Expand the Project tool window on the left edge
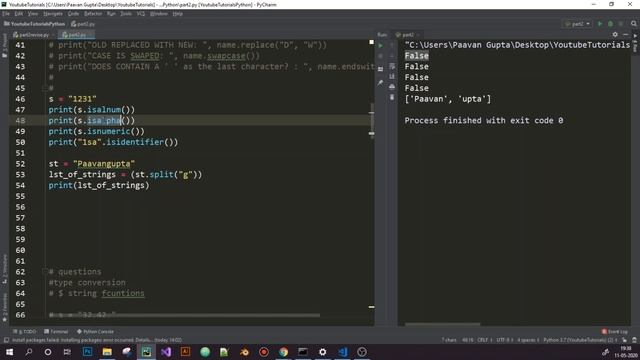The height and width of the screenshot is (360, 640). pos(4,45)
